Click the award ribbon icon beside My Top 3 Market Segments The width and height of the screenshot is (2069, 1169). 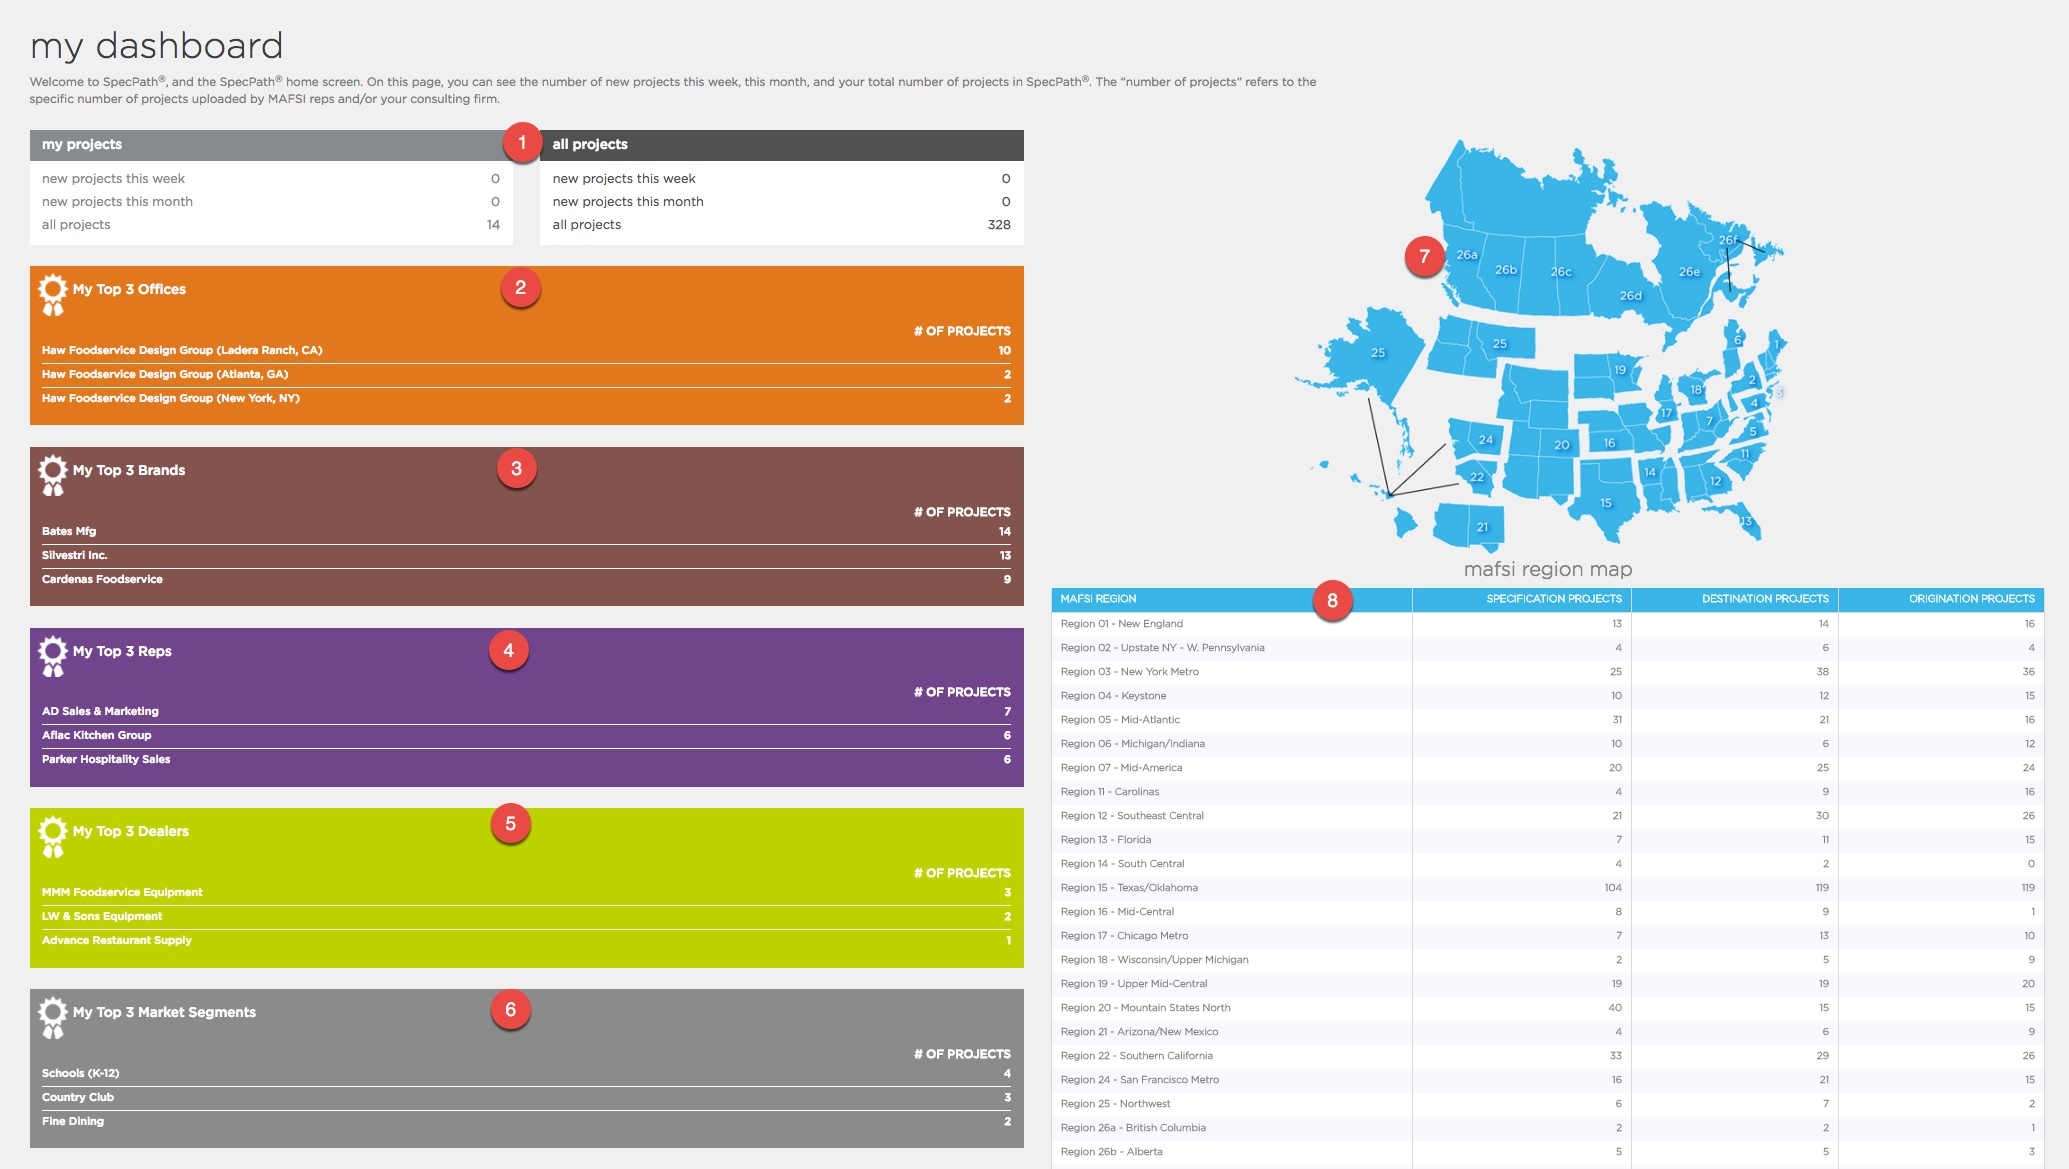[x=53, y=1017]
